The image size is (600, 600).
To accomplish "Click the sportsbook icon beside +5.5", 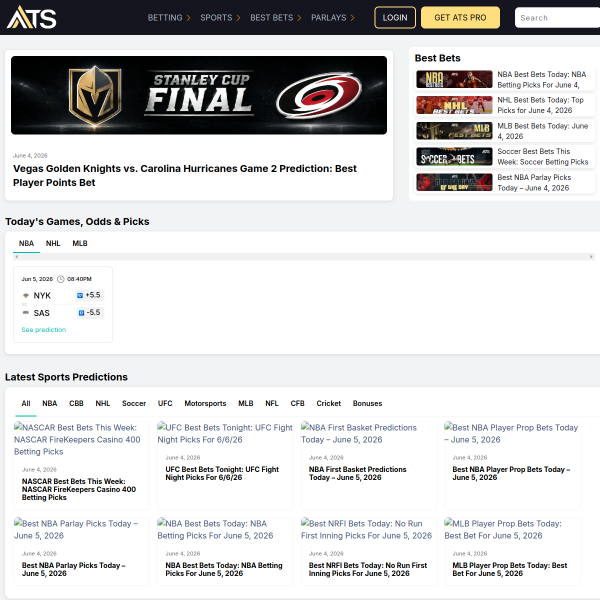I will coord(80,295).
